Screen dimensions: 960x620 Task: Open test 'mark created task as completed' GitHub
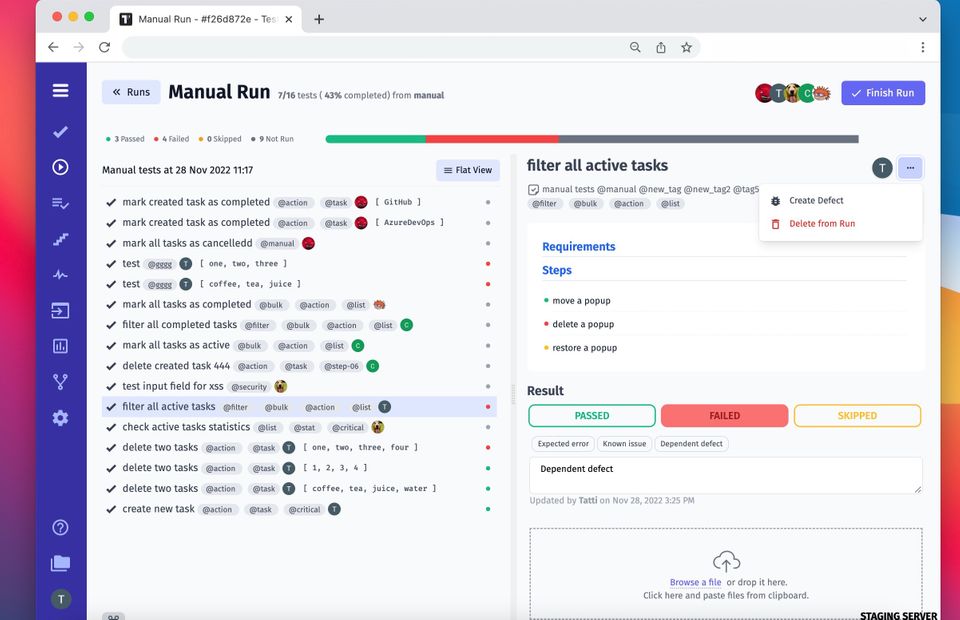point(196,202)
